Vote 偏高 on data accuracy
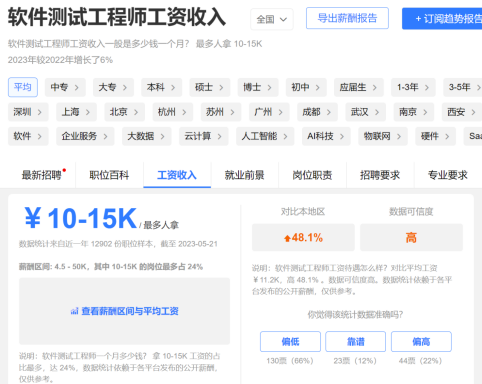482x384 pixels. [421, 341]
